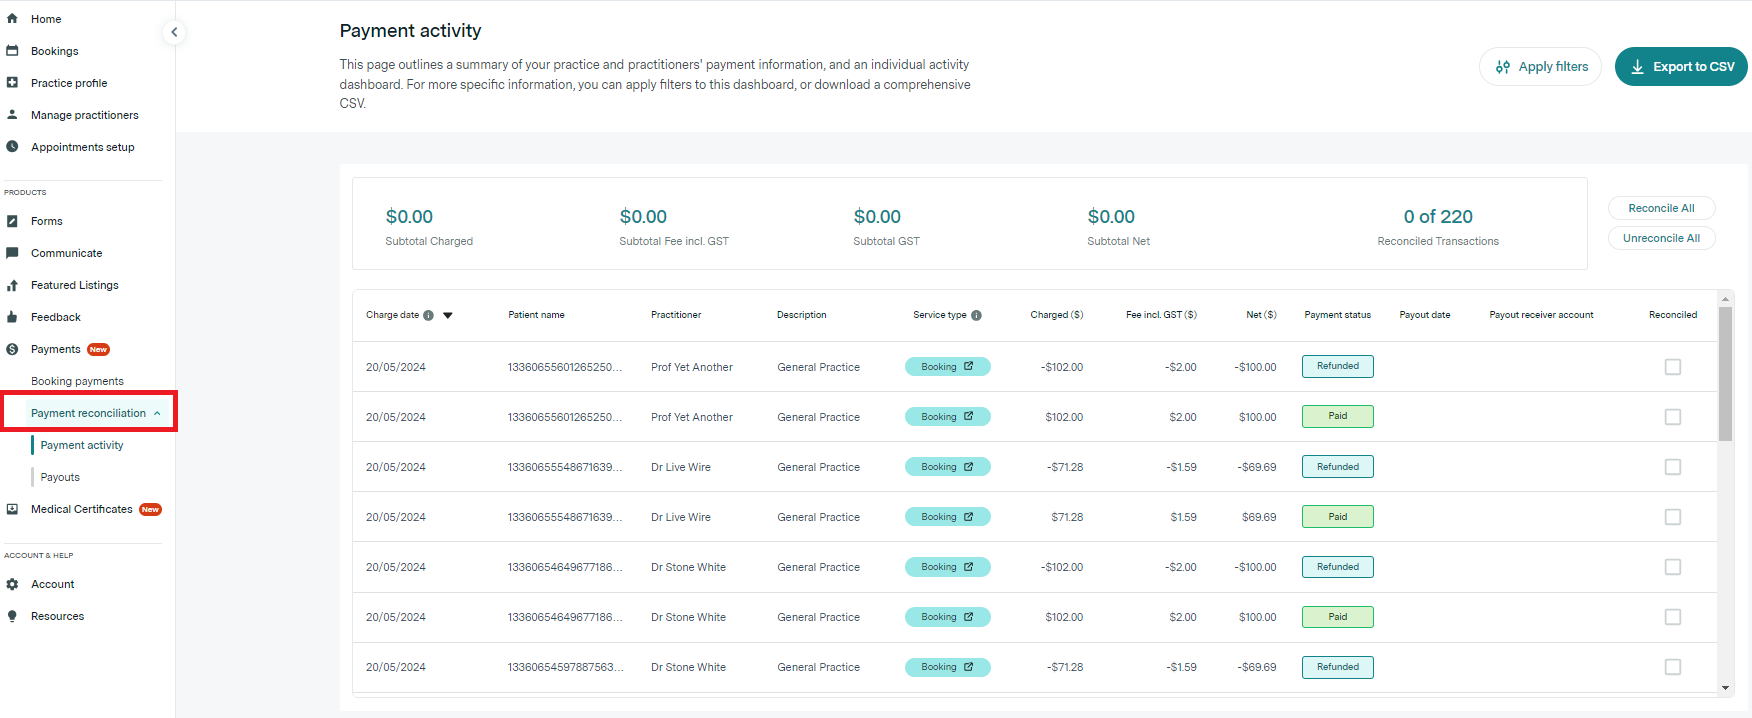The height and width of the screenshot is (718, 1752).
Task: Collapse the left sidebar with chevron
Action: (174, 32)
